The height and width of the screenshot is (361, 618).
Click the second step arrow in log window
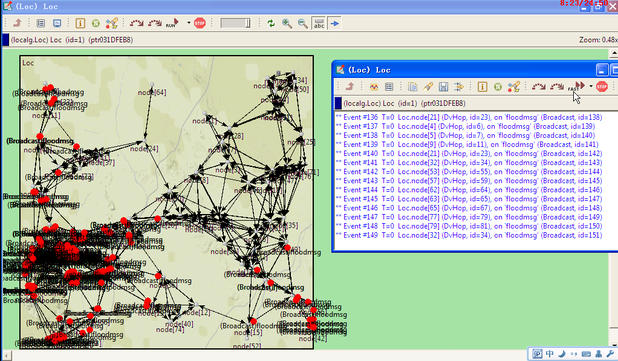click(x=557, y=86)
